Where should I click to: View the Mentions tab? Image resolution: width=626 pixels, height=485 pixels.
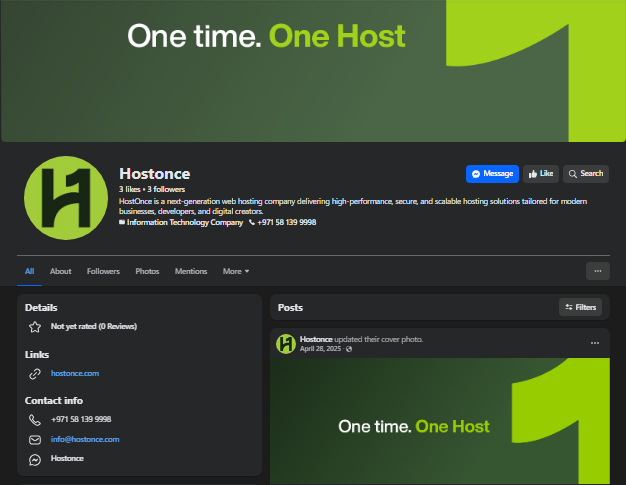click(191, 271)
